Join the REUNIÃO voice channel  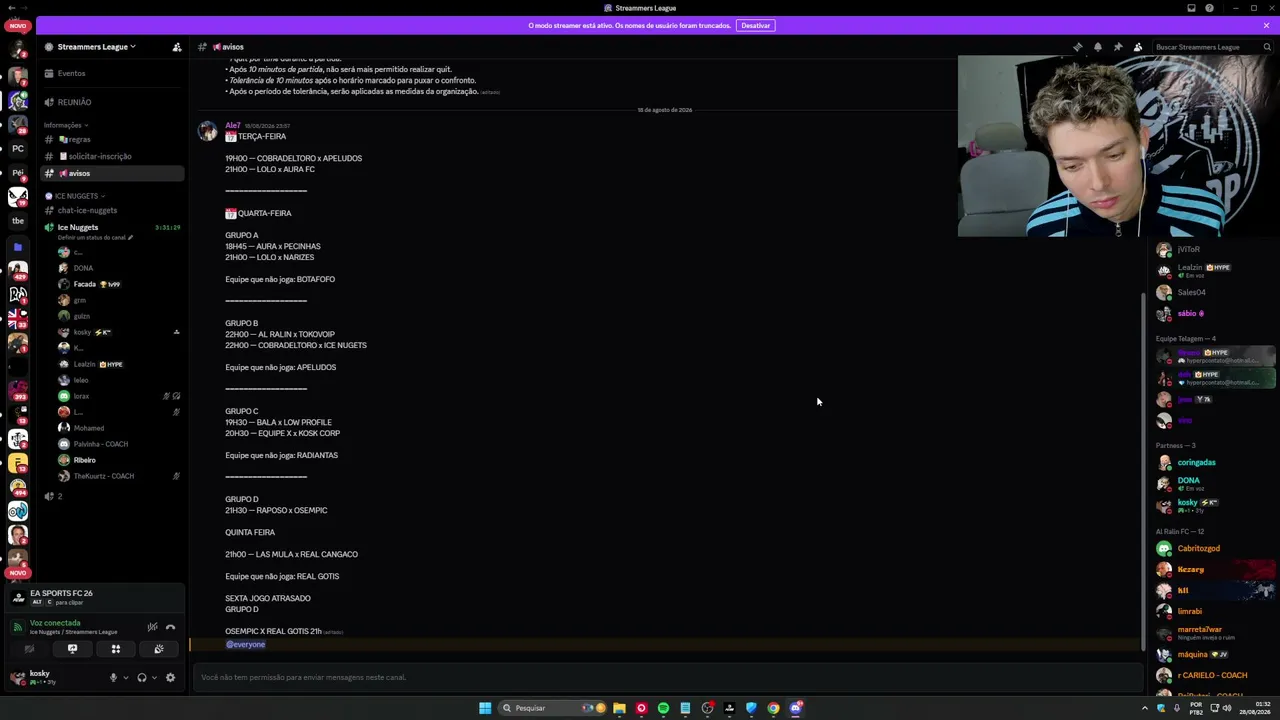(x=112, y=102)
